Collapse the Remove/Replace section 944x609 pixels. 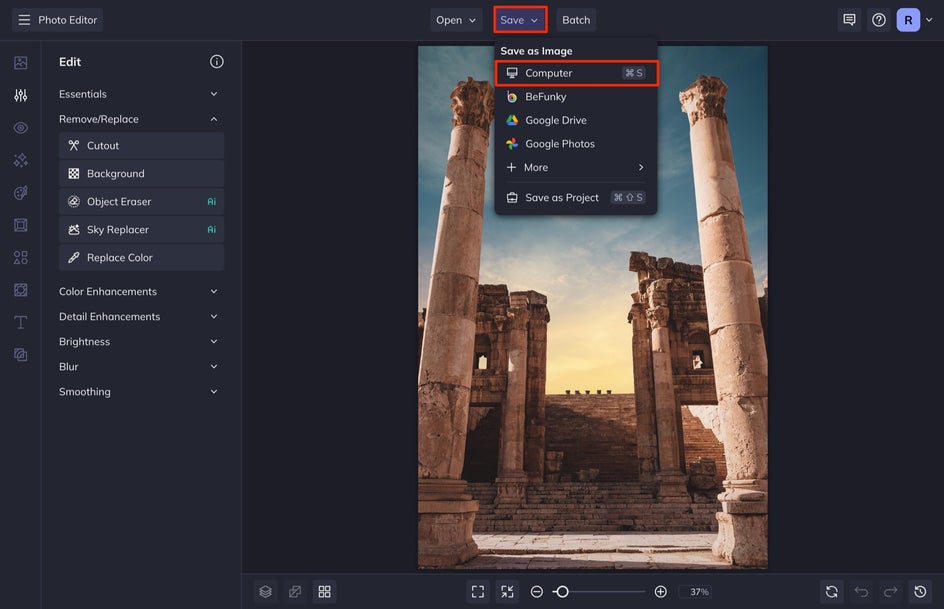[141, 119]
